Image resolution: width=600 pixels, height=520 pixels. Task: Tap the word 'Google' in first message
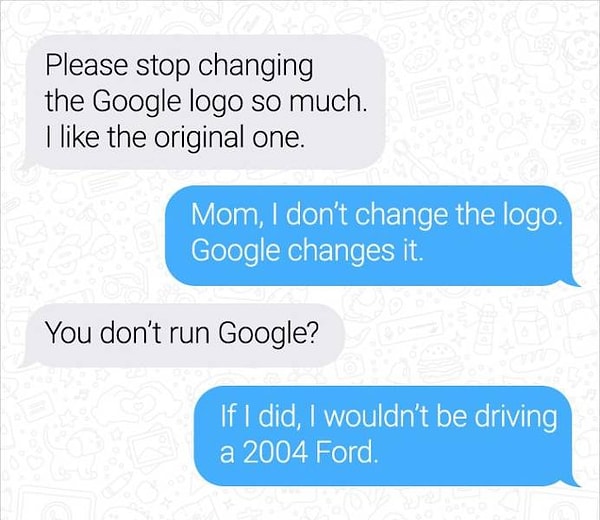click(x=135, y=103)
